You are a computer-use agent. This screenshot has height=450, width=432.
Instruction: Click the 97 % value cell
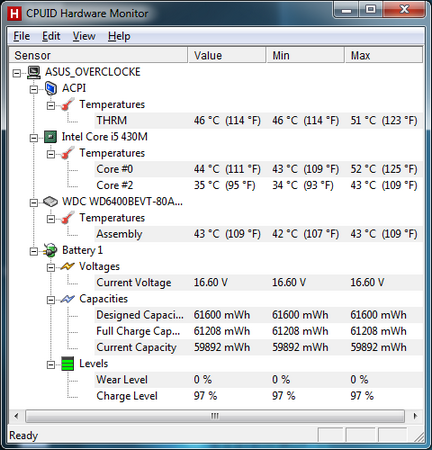[x=205, y=396]
